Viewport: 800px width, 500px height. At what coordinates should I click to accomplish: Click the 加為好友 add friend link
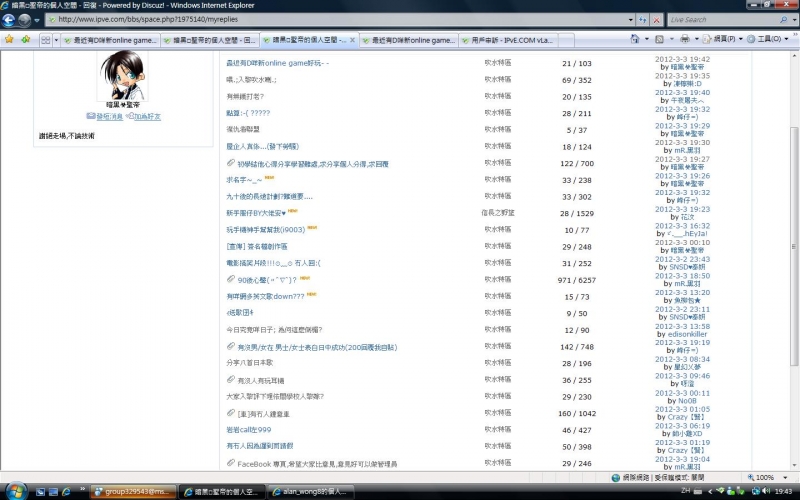(147, 116)
